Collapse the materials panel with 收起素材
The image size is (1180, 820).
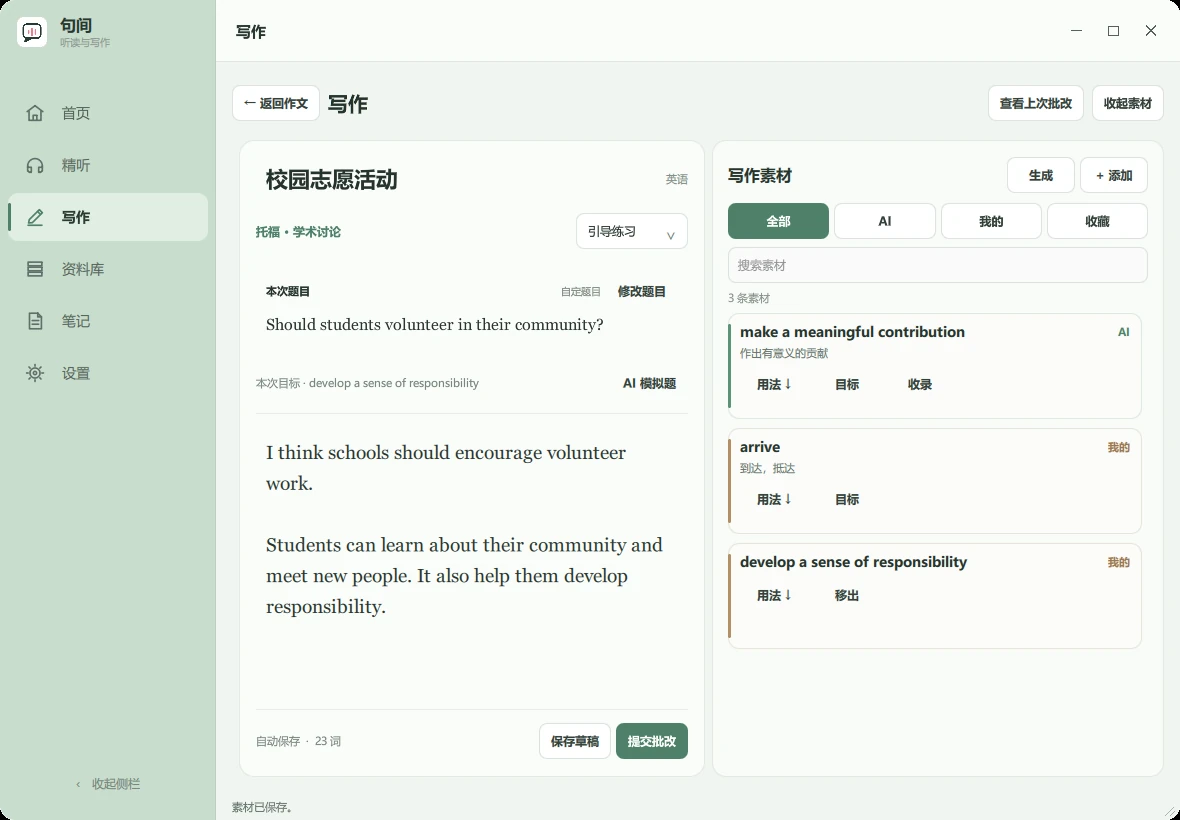coord(1127,103)
